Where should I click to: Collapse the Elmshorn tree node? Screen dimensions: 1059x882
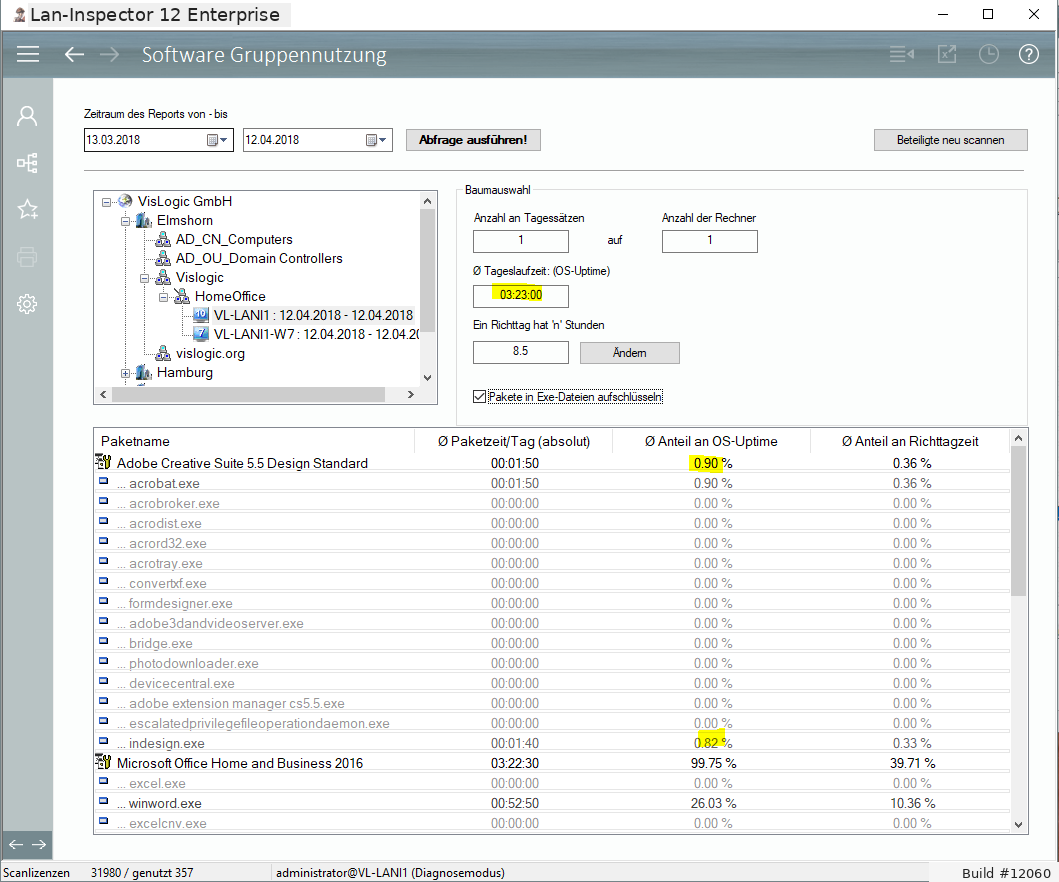pyautogui.click(x=125, y=221)
